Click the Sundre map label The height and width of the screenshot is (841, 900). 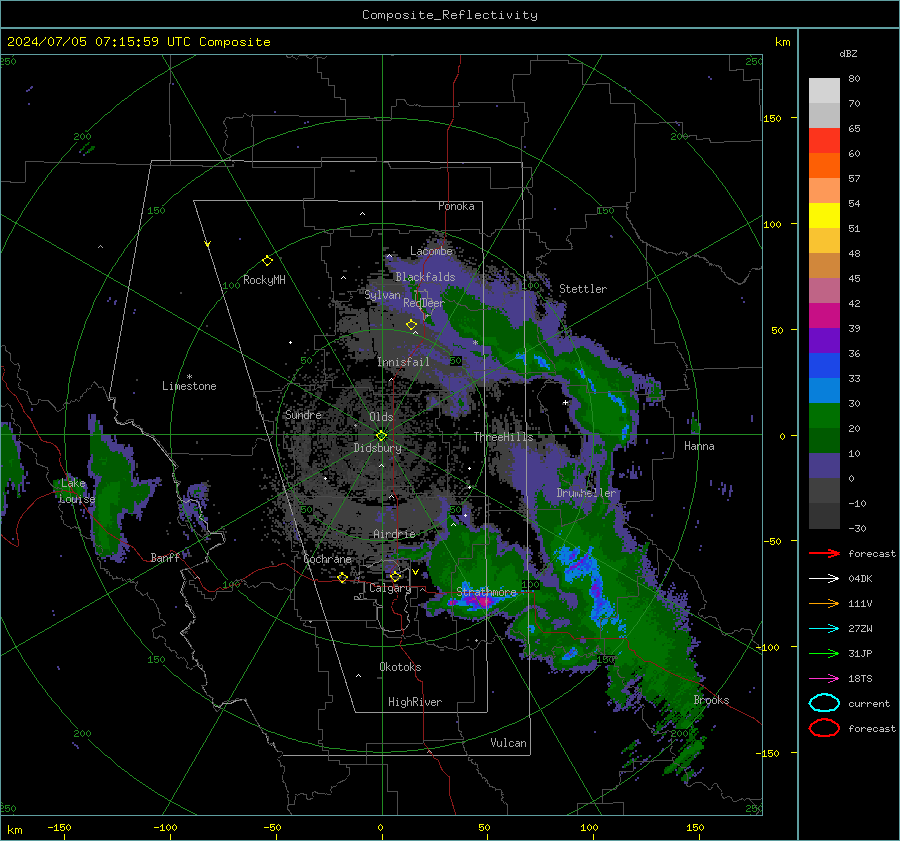[x=303, y=414]
